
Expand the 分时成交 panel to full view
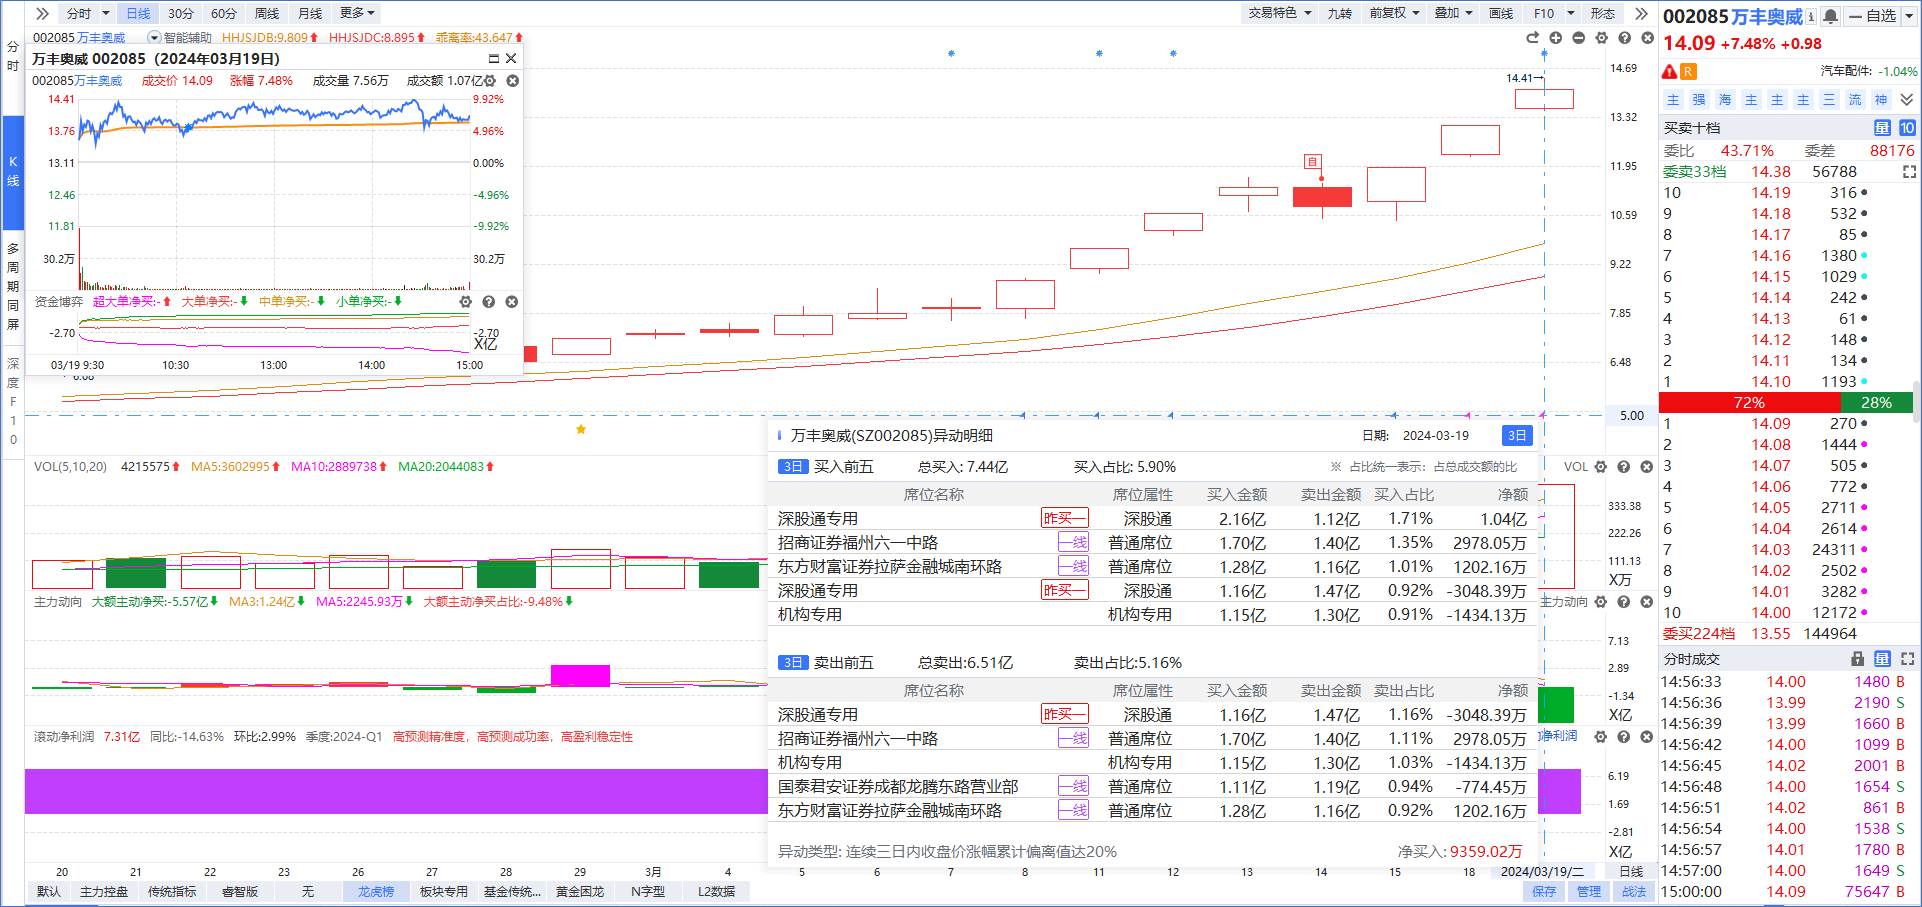tap(1908, 659)
